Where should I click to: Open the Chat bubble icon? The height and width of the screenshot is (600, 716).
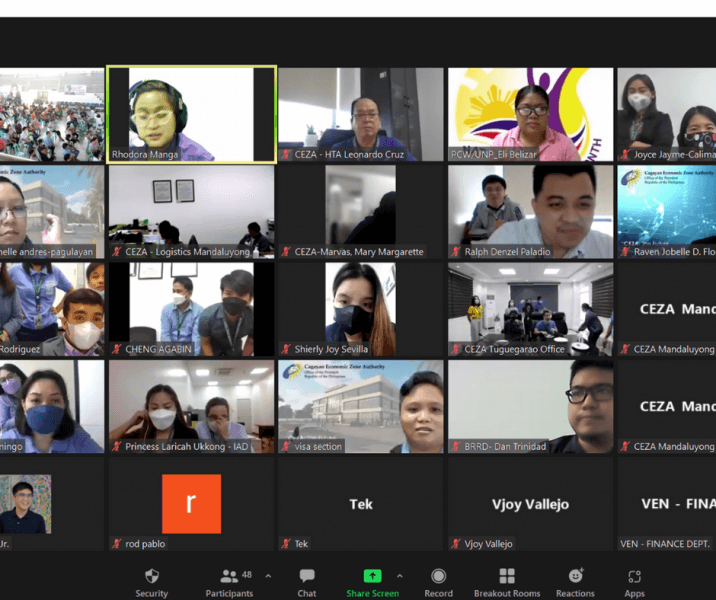click(x=307, y=576)
